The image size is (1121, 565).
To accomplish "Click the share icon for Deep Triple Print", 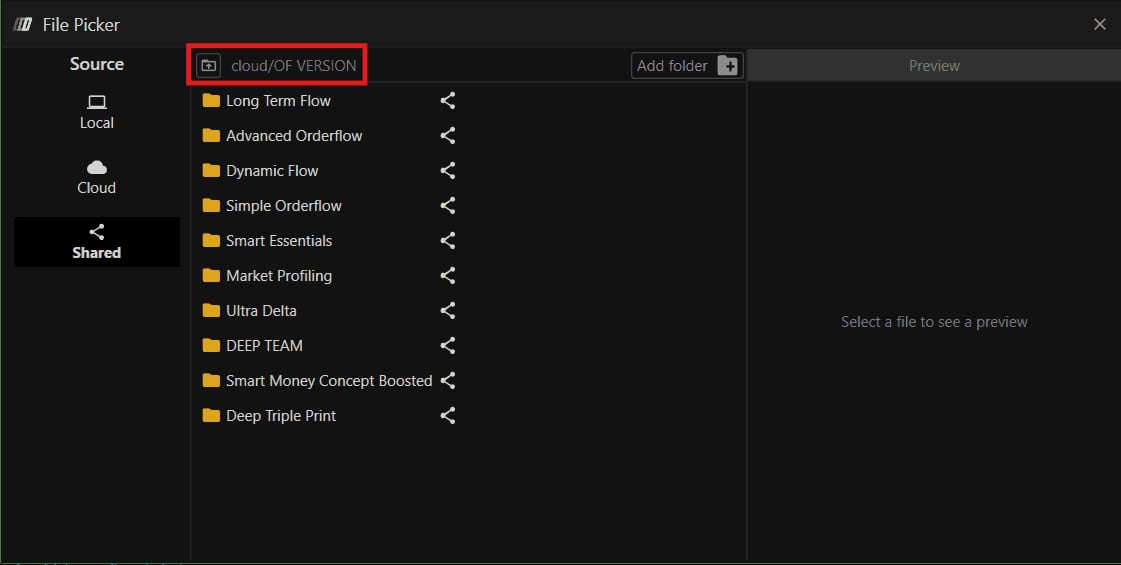I will coord(448,416).
